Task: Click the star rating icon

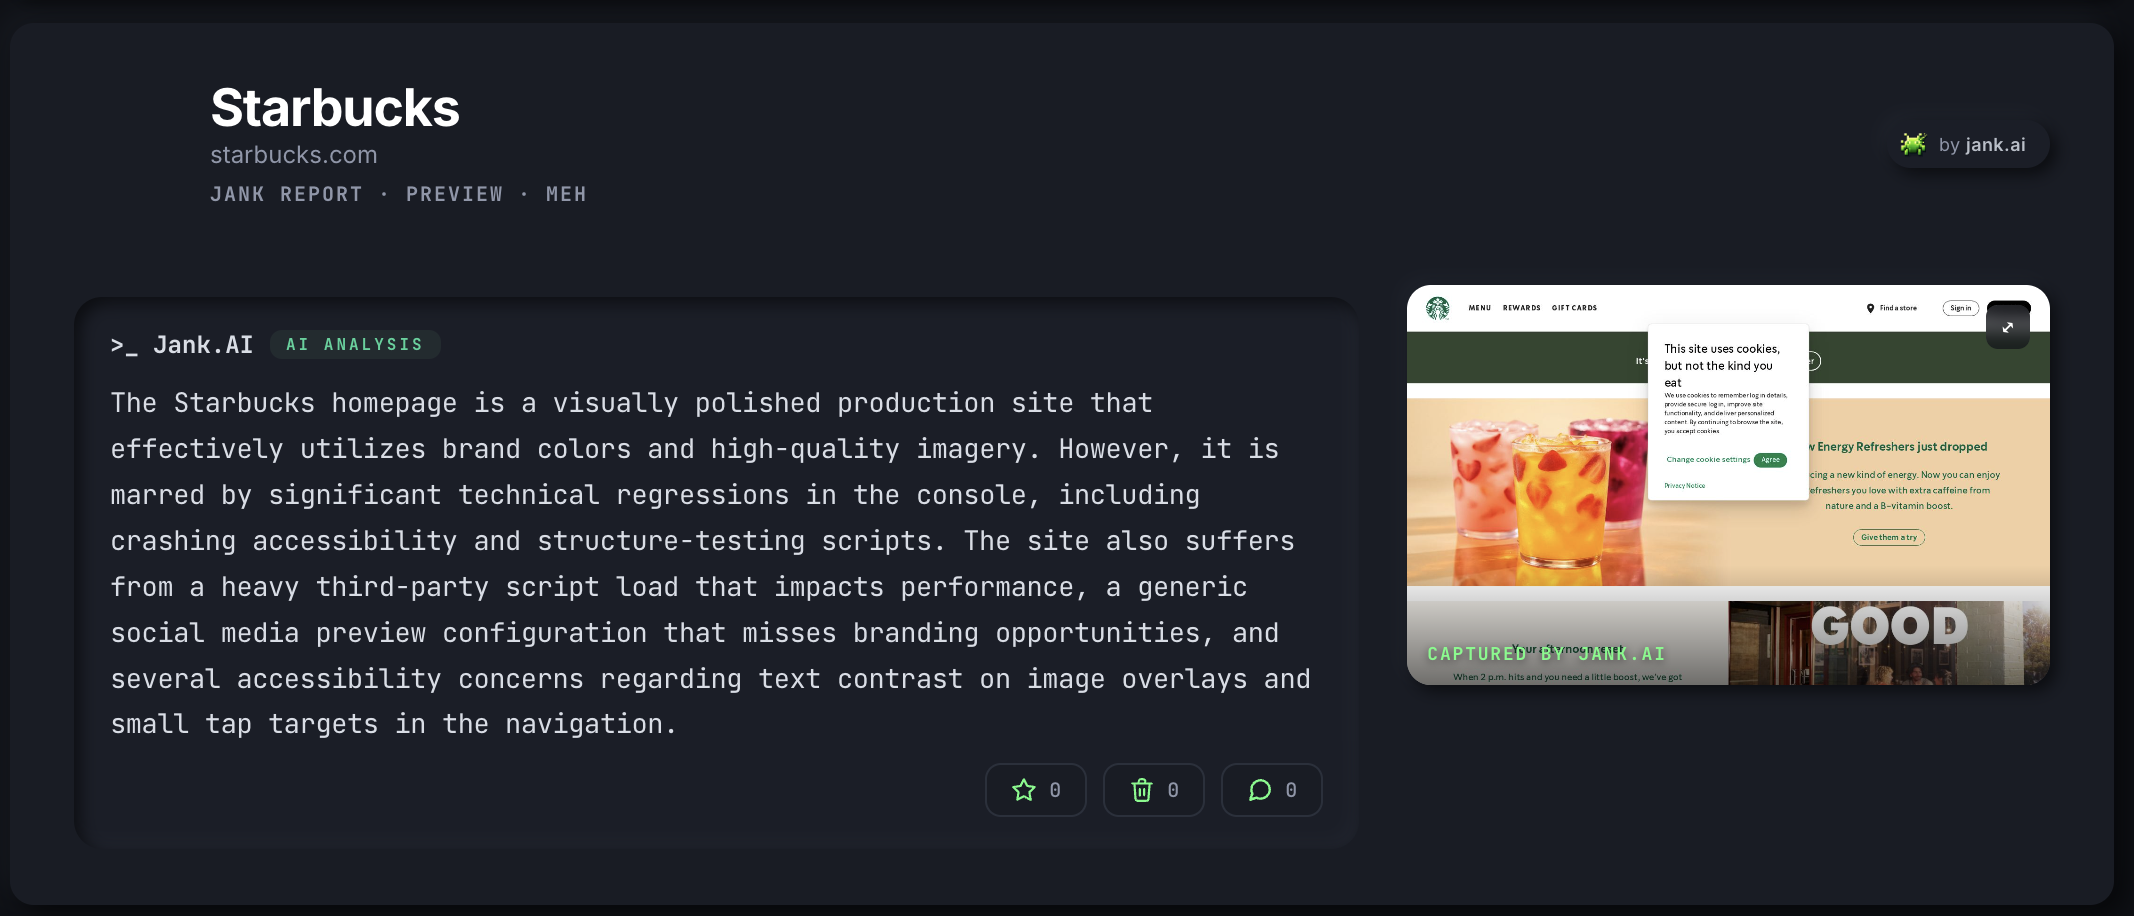Action: (x=1023, y=790)
